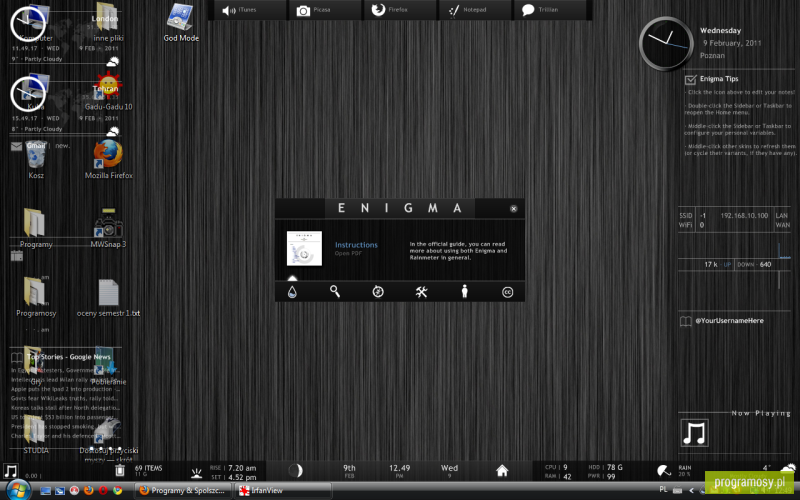The height and width of the screenshot is (500, 800).
Task: Click the recycle bin icon in Enigma taskbar
Action: (120, 470)
